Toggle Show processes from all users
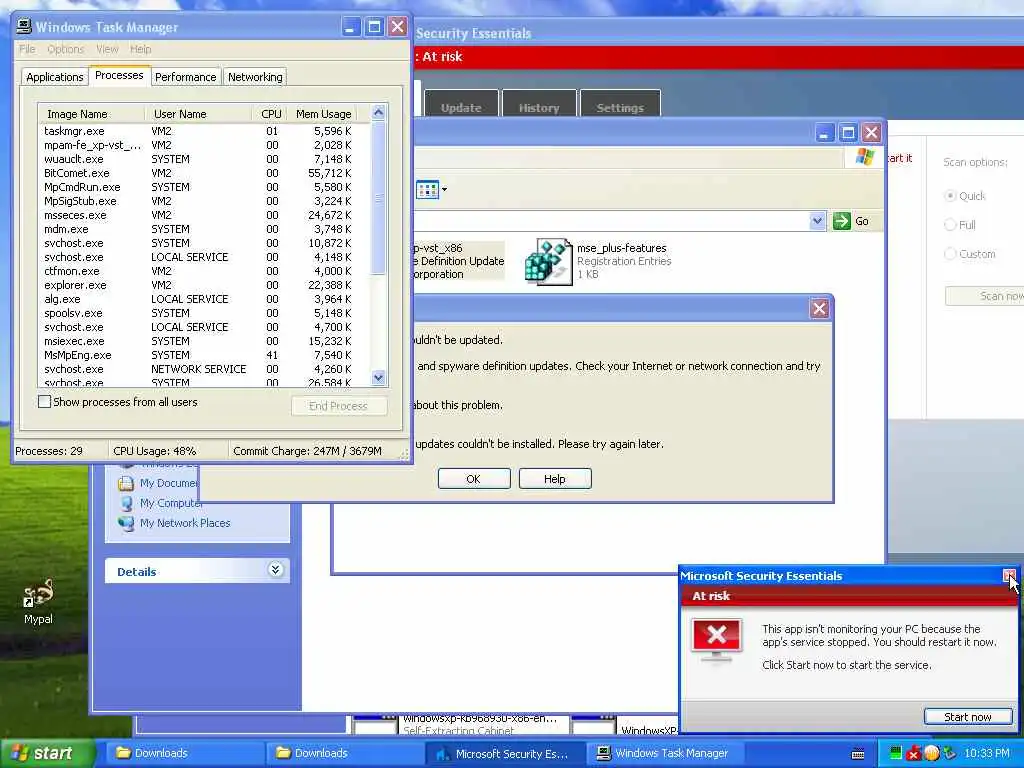 [x=44, y=402]
